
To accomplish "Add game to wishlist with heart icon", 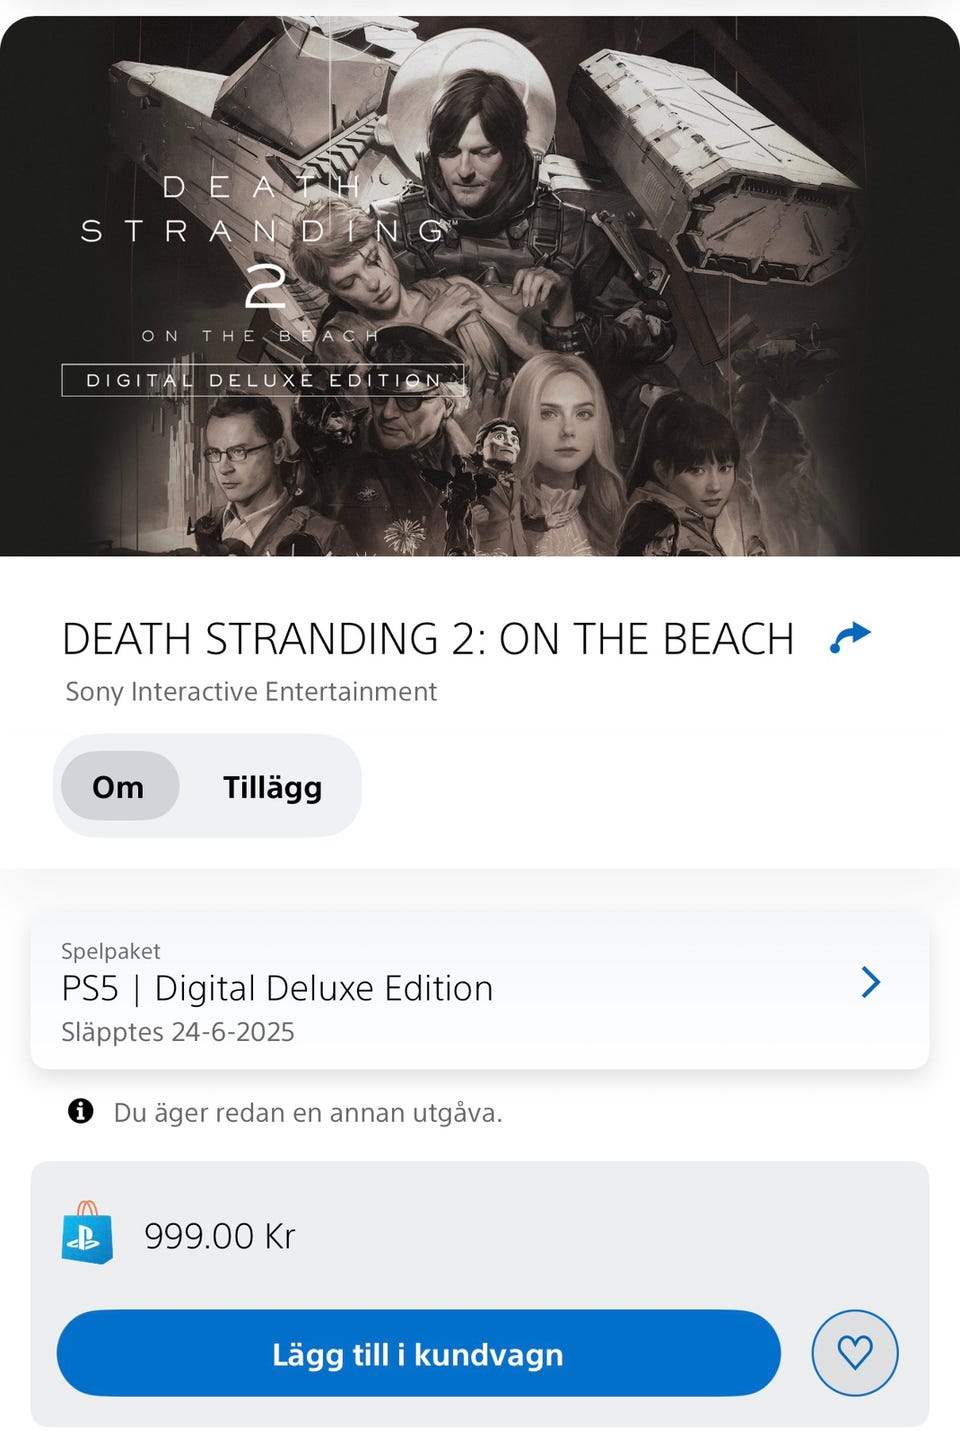I will (855, 1353).
